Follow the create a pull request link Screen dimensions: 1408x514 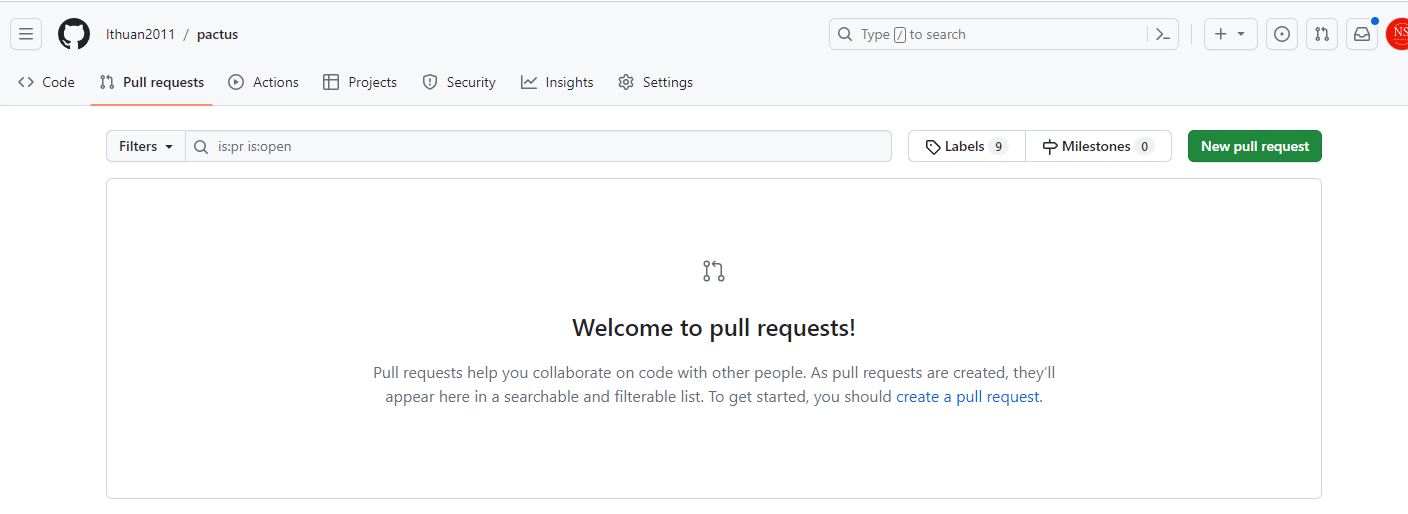pyautogui.click(x=967, y=396)
